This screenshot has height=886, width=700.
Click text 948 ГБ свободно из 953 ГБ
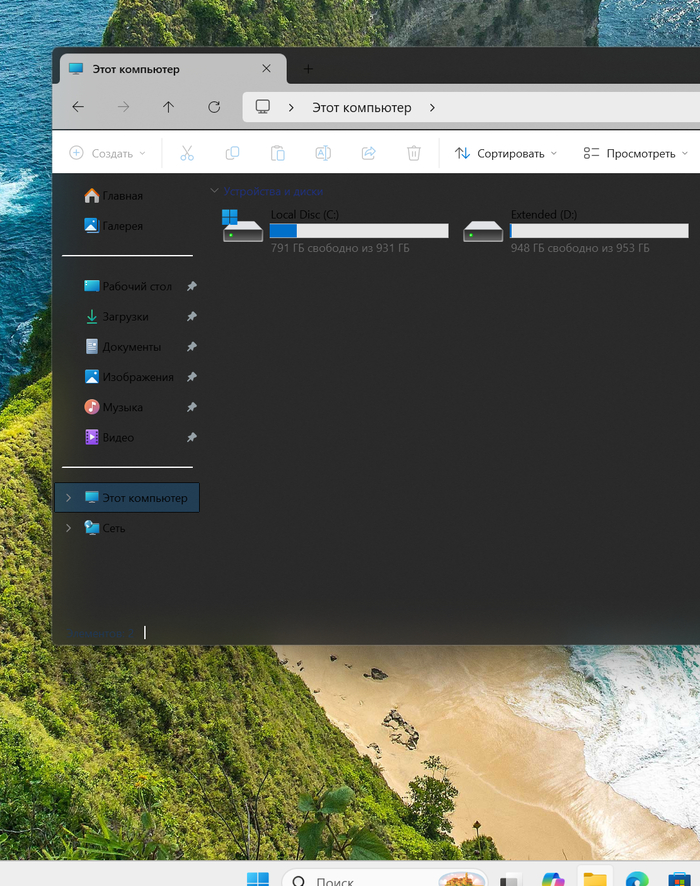[x=580, y=248]
